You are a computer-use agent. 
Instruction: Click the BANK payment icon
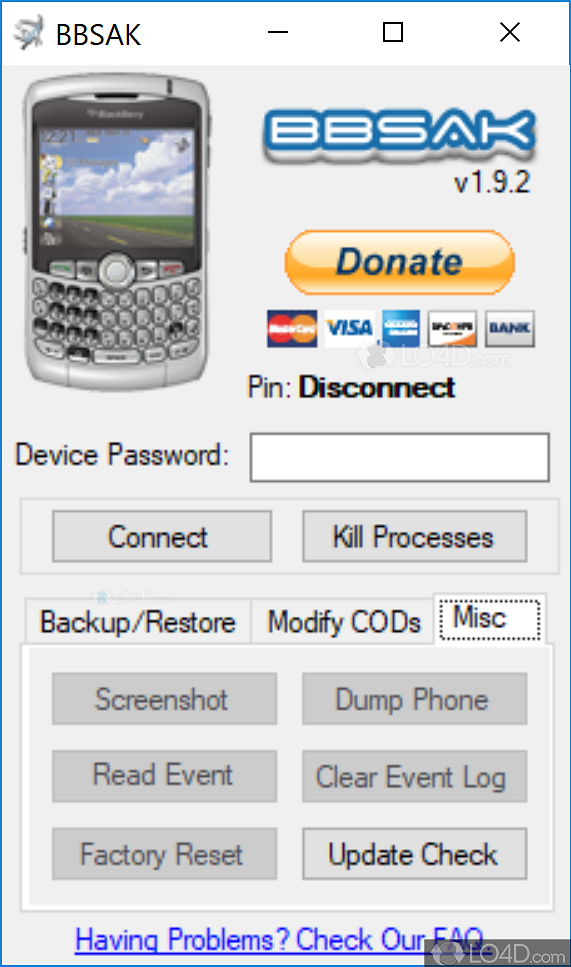point(509,329)
